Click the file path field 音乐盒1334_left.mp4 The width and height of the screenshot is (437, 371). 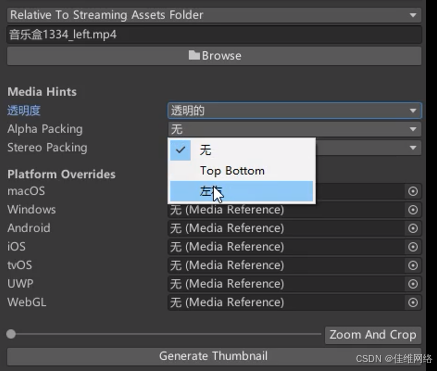coord(214,34)
